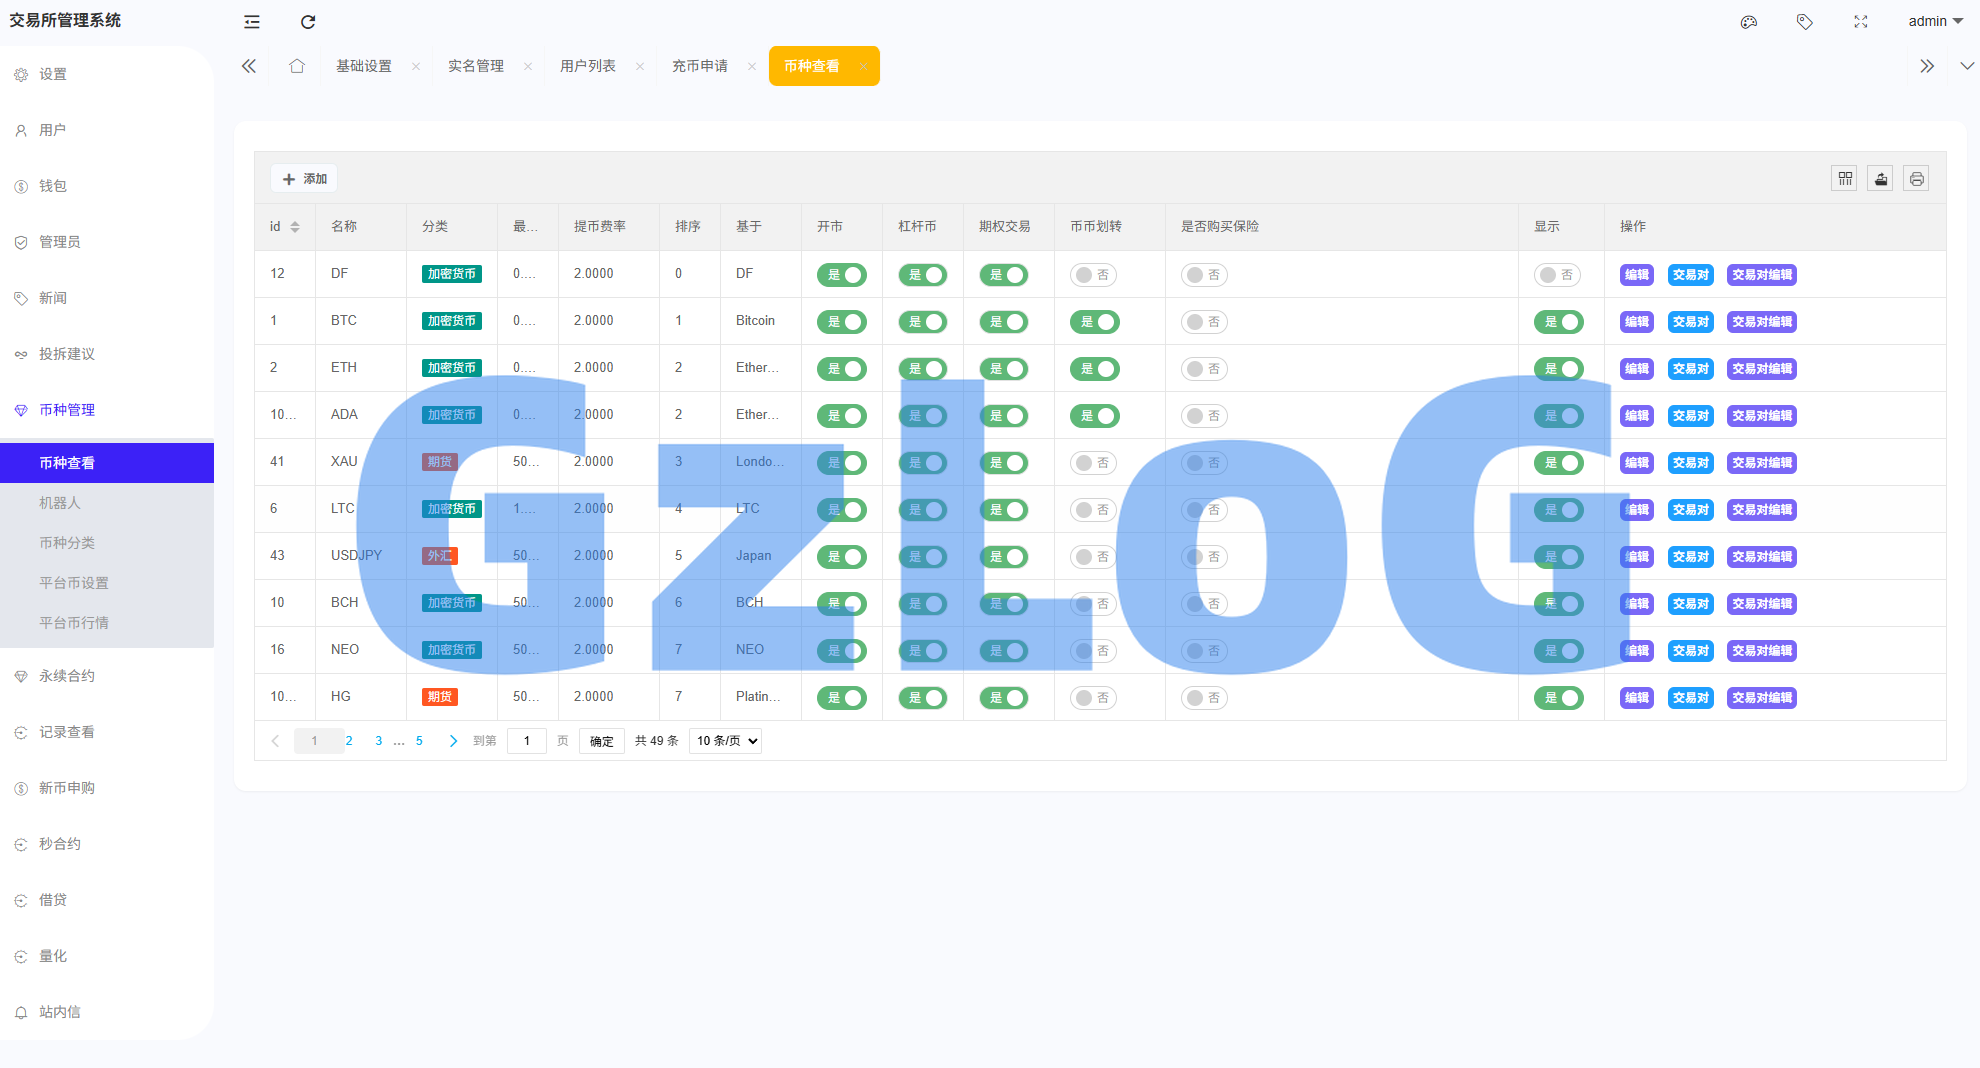Change page size via 10条/页 dropdown
Viewport: 1980px width, 1068px height.
(724, 740)
